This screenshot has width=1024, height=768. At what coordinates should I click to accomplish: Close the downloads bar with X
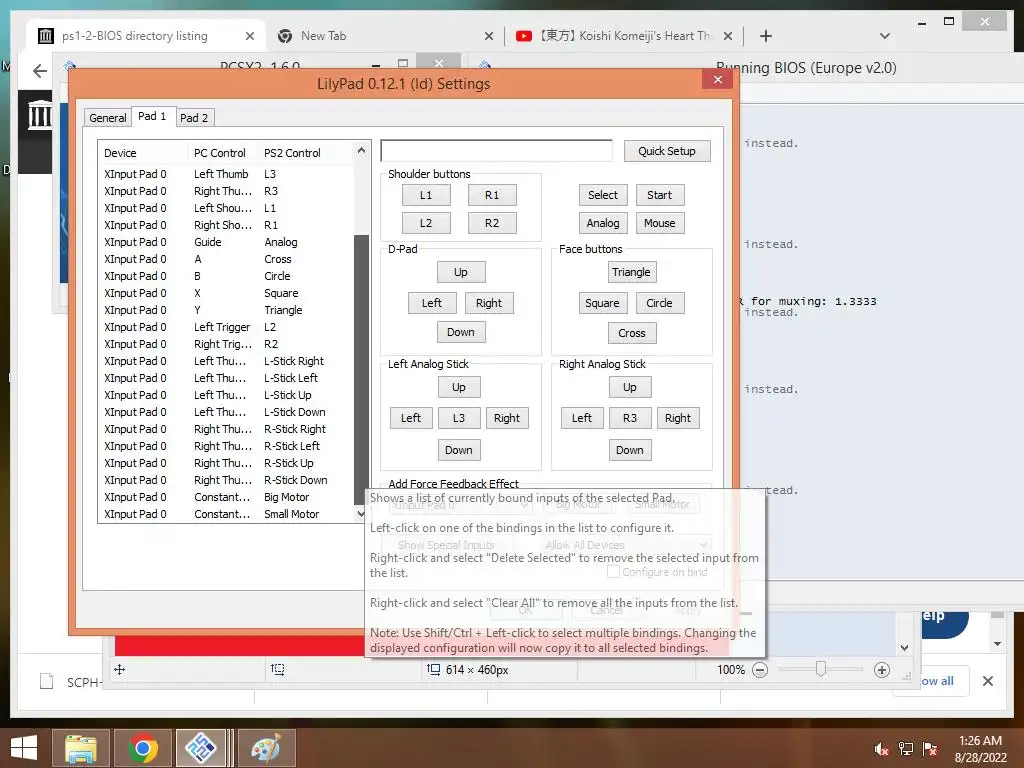988,681
